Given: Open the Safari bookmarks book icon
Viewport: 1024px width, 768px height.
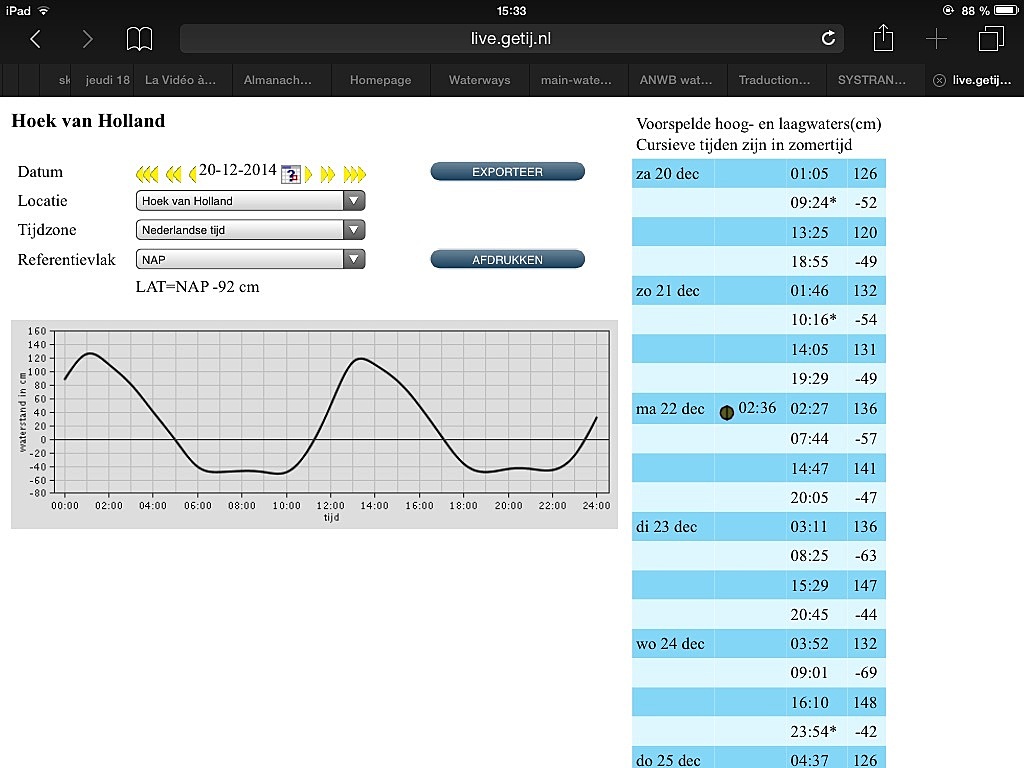Looking at the screenshot, I should click(x=139, y=39).
